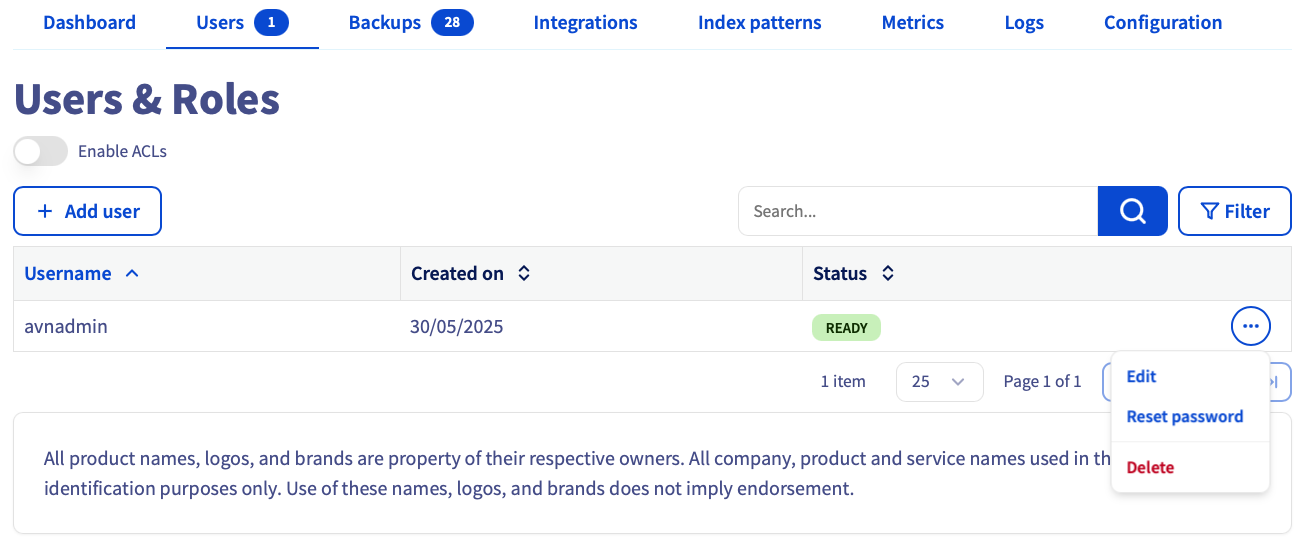The image size is (1303, 544).
Task: Click the 'Page 1 of 1' text
Action: [1042, 381]
